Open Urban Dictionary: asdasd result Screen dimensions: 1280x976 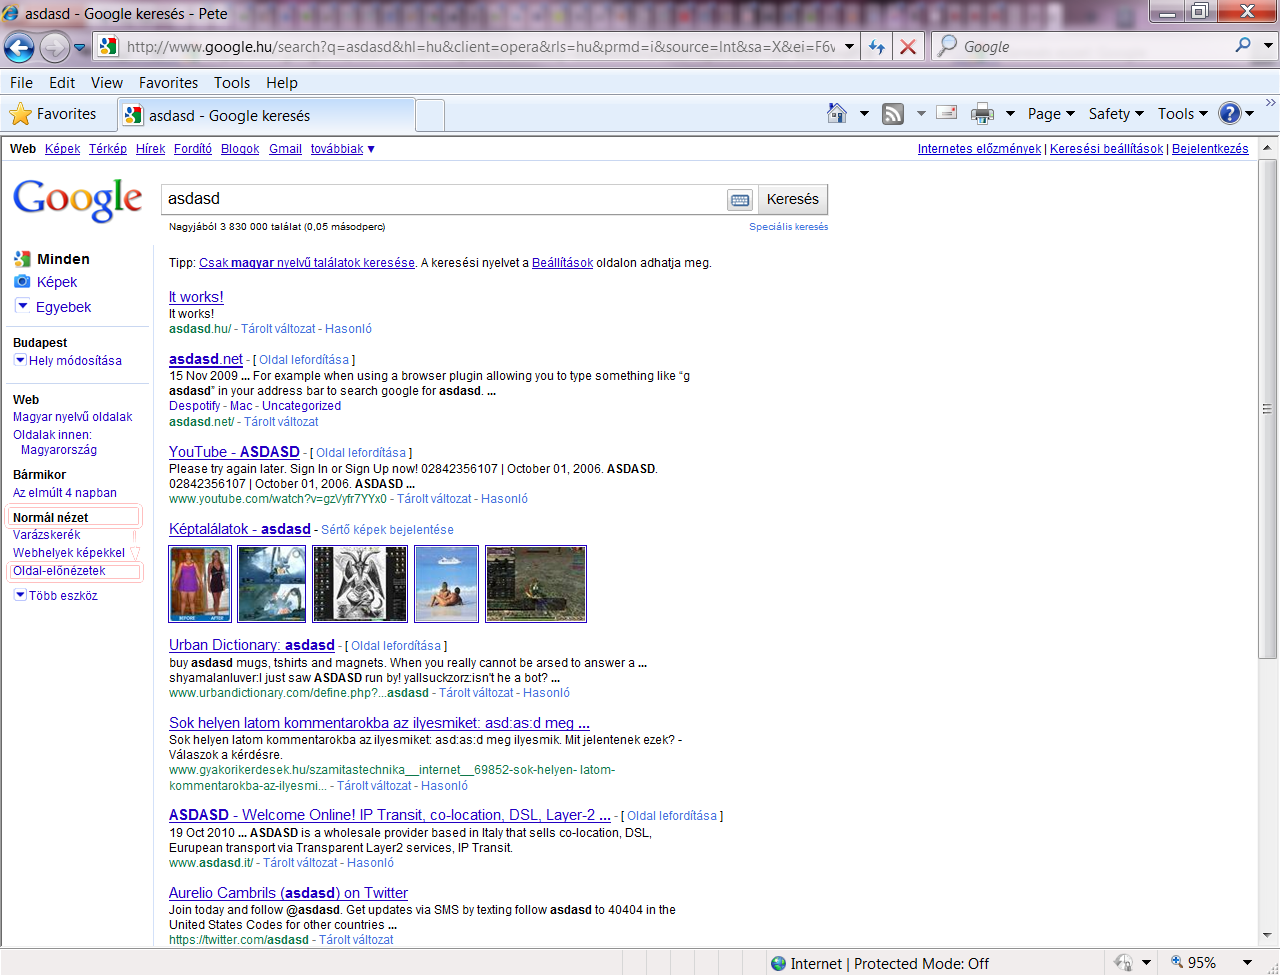point(252,645)
